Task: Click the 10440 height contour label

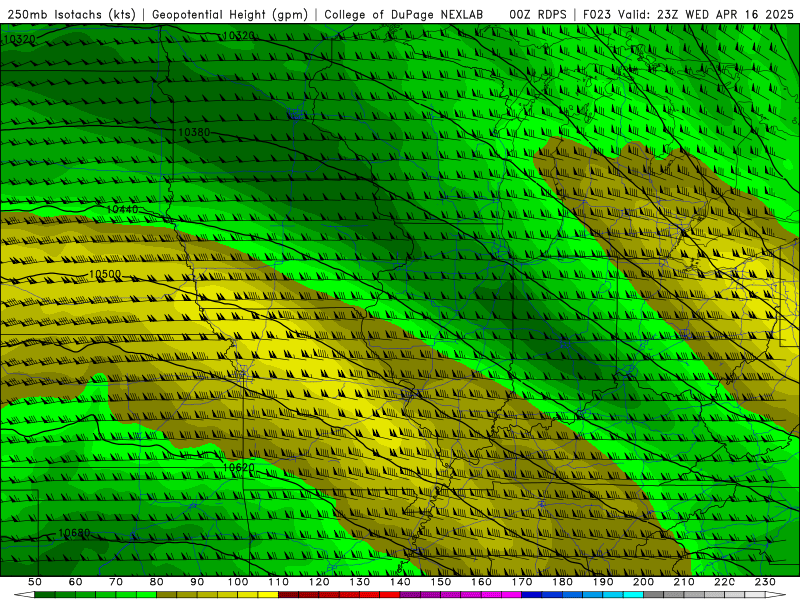Action: click(122, 210)
